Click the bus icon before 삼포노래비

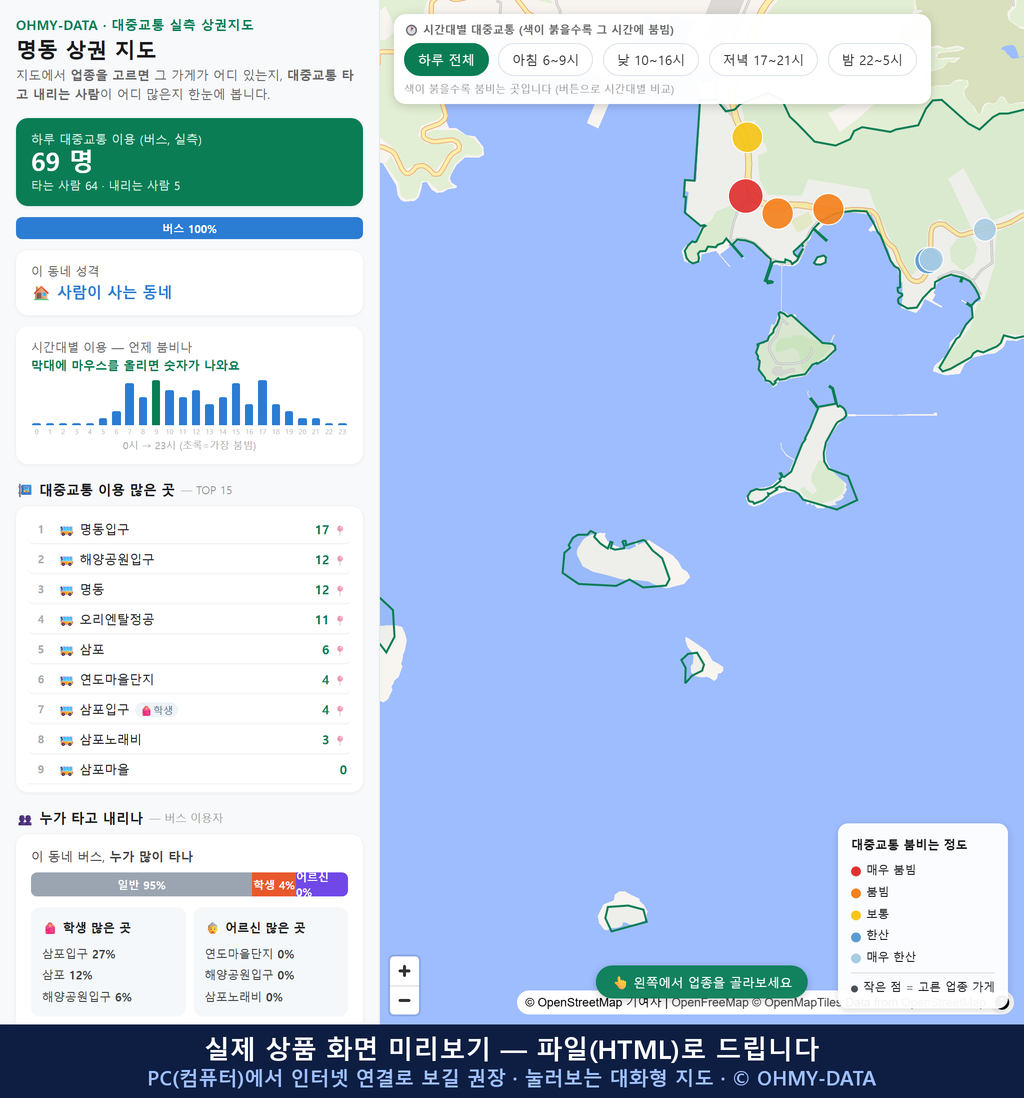click(67, 740)
